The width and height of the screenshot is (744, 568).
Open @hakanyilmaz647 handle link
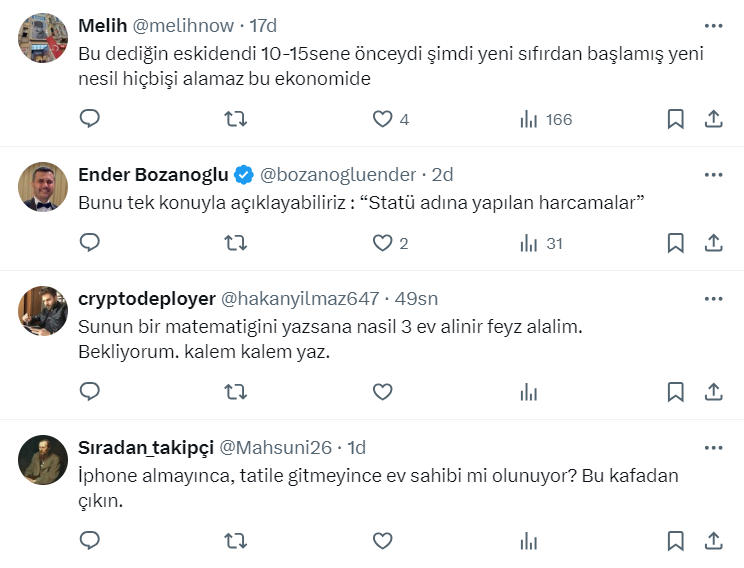(x=299, y=299)
